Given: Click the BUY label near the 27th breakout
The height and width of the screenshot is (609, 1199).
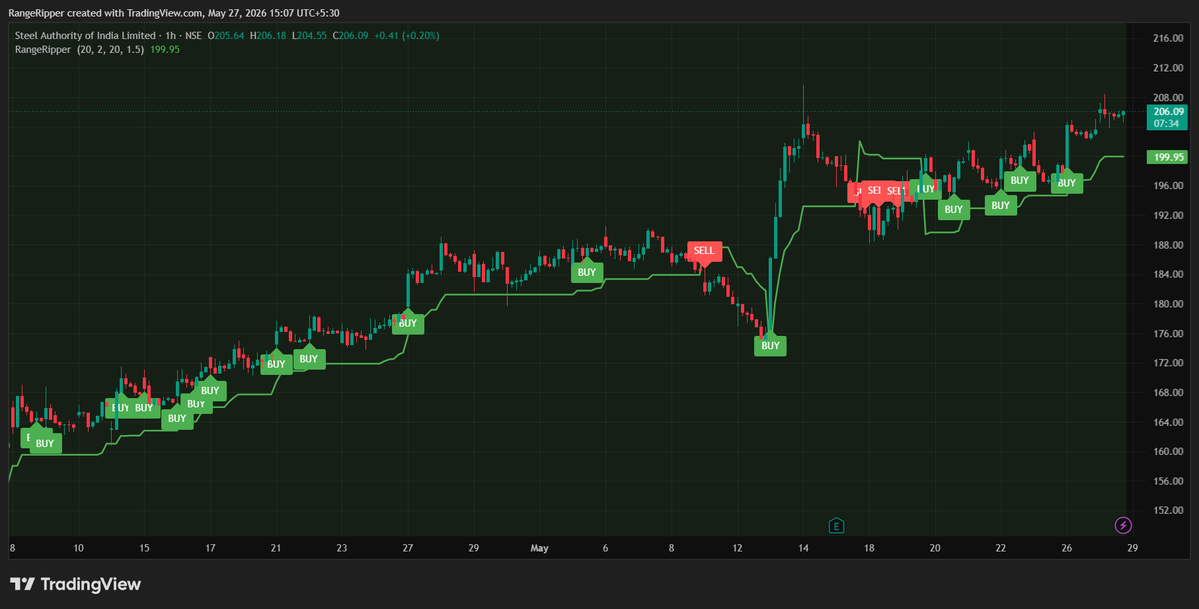Looking at the screenshot, I should [x=408, y=323].
